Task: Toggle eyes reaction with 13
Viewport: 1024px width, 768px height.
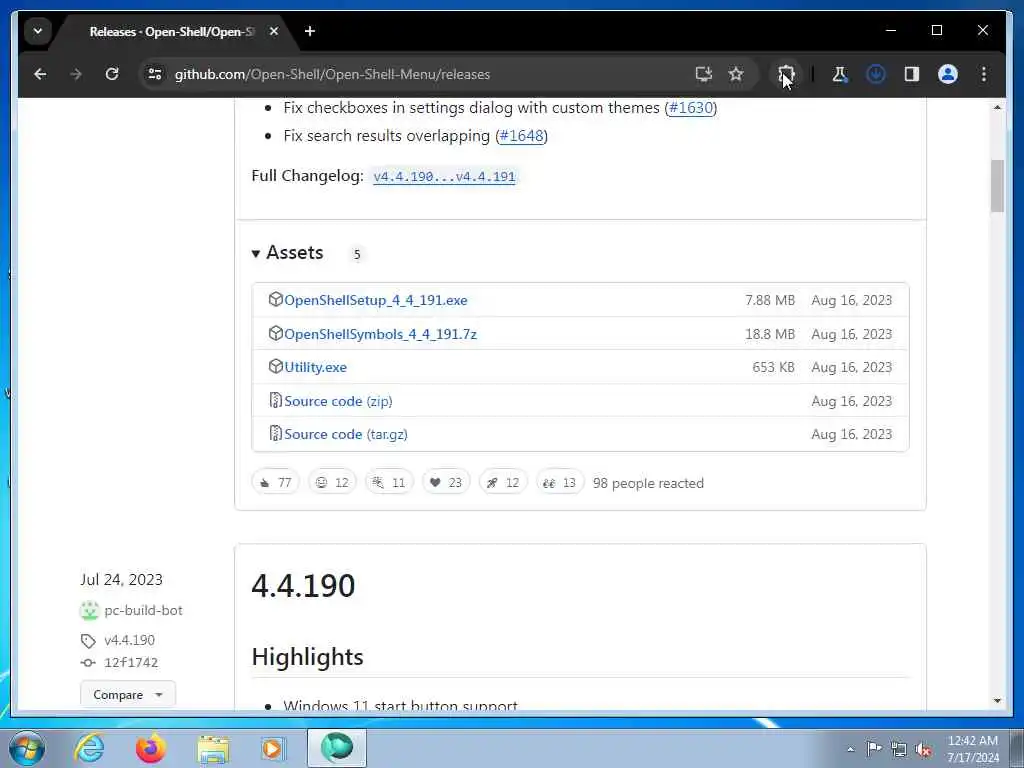Action: [559, 483]
